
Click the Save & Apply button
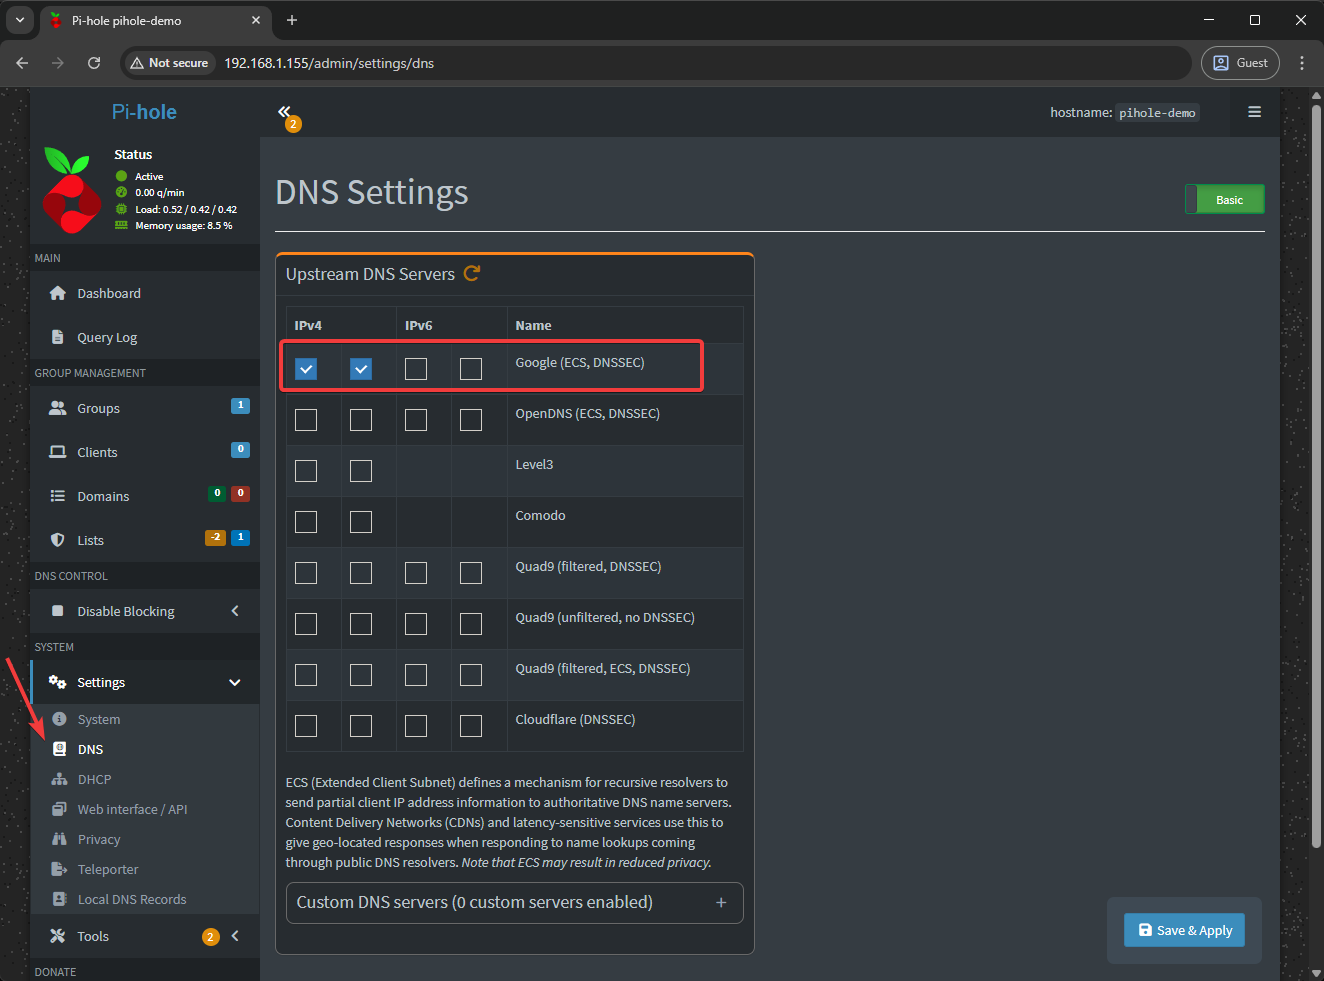tap(1185, 930)
